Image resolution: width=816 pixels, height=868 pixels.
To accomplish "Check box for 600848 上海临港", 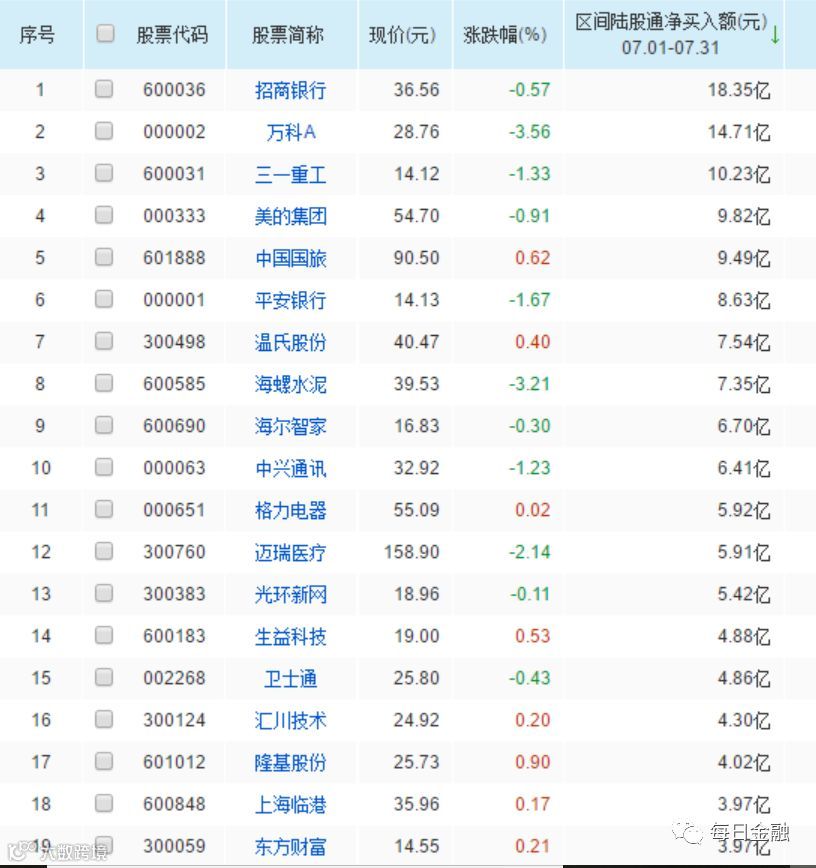I will (104, 804).
